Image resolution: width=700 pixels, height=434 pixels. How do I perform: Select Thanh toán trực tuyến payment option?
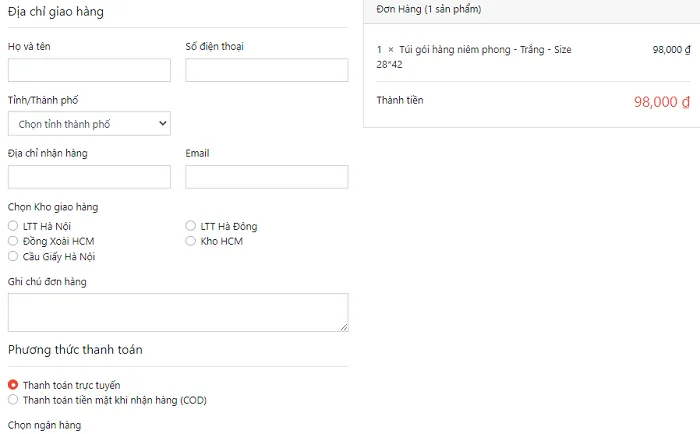pyautogui.click(x=13, y=384)
